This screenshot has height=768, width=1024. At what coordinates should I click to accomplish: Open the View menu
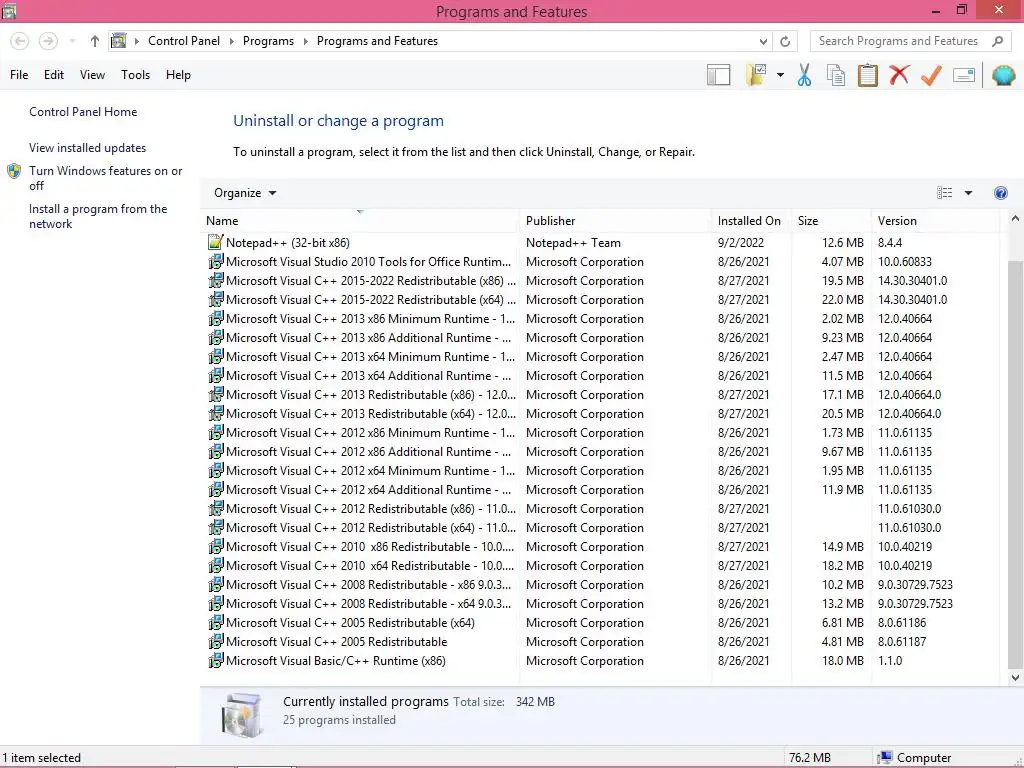coord(92,75)
